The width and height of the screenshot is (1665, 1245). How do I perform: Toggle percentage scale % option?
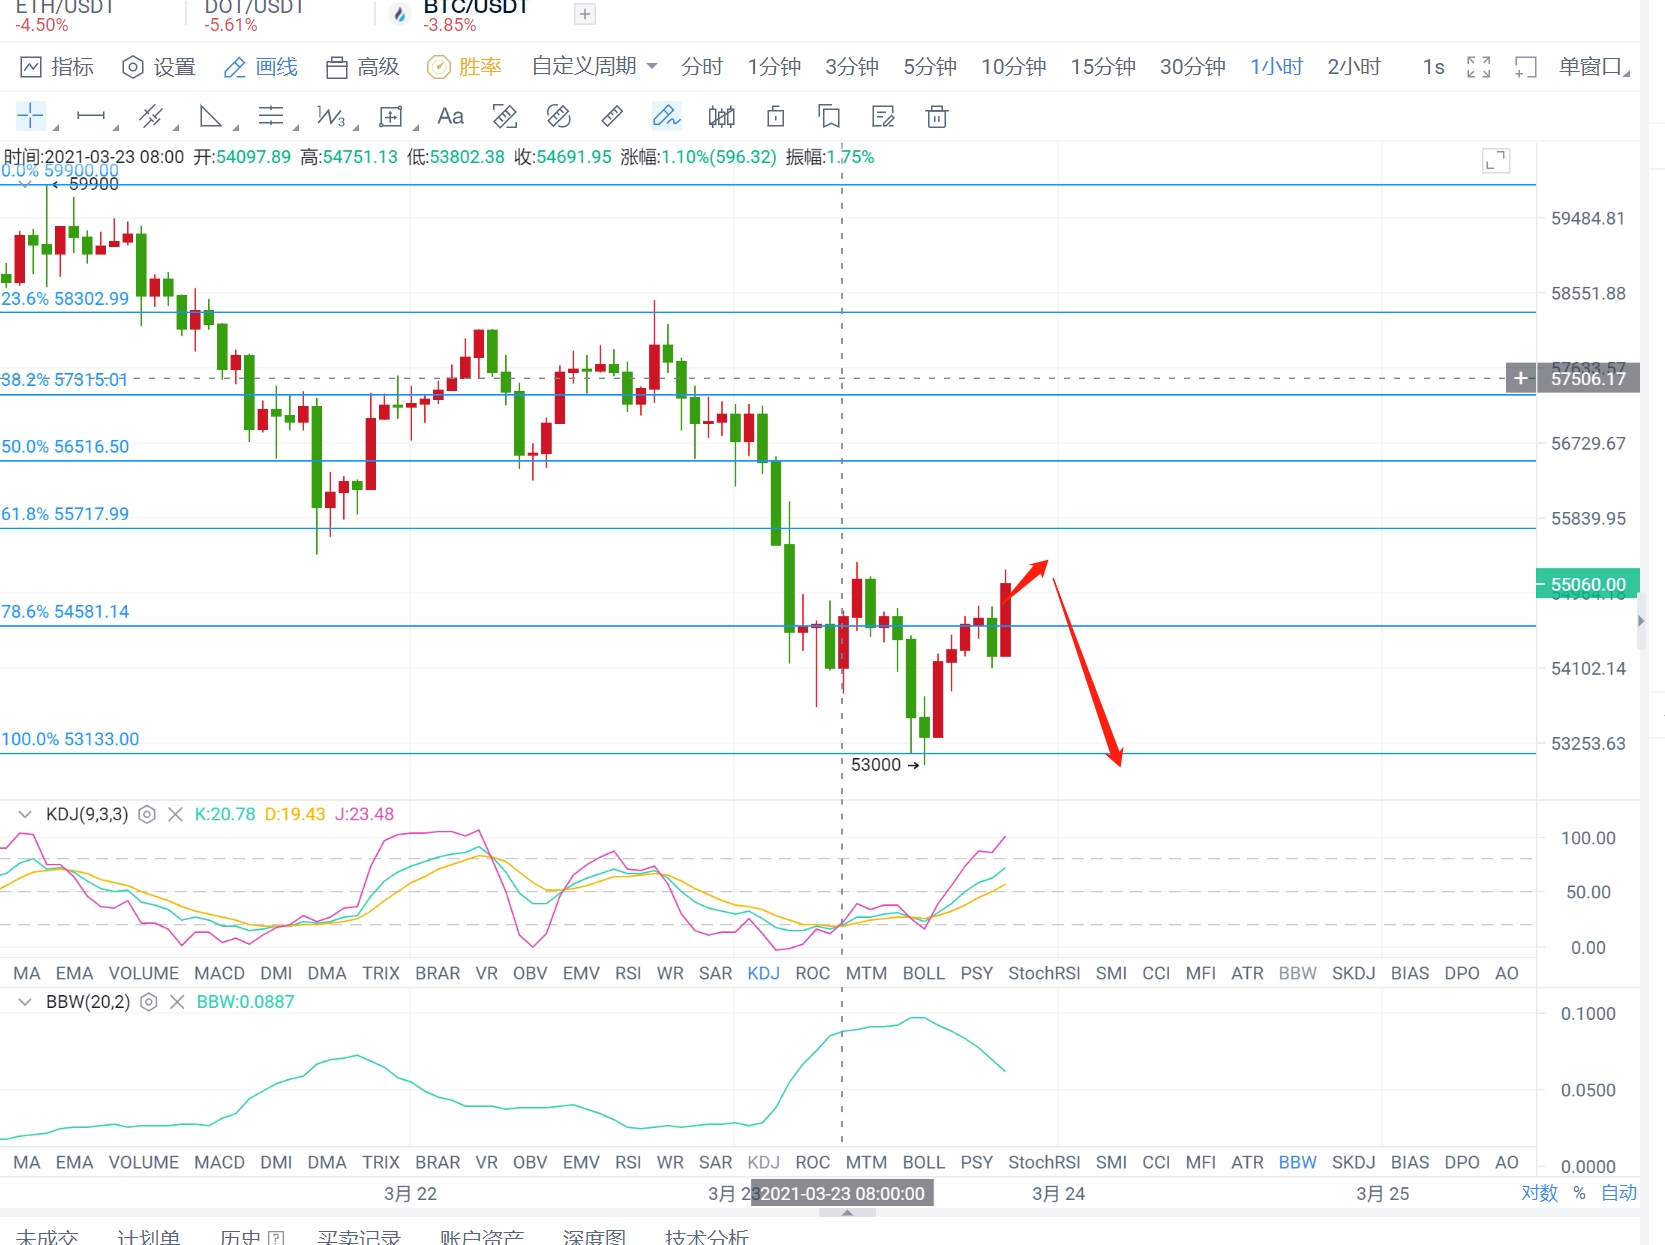(x=1579, y=1192)
